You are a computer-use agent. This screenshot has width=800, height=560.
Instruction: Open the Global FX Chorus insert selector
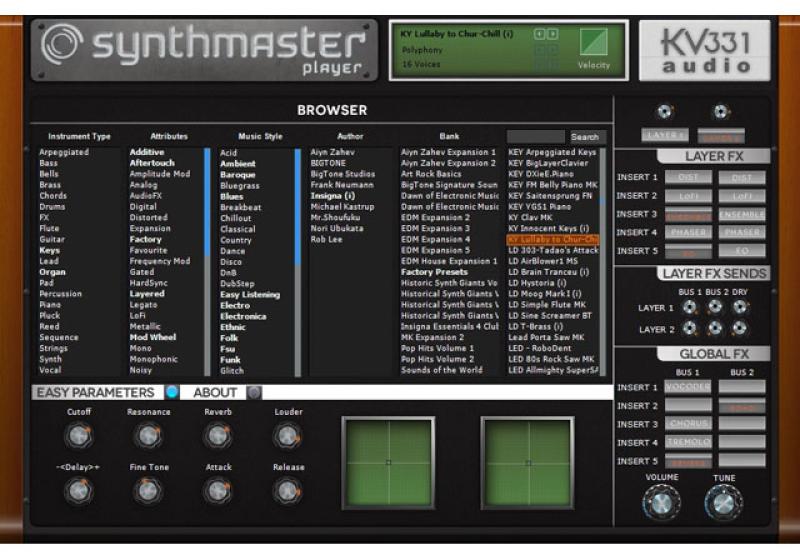point(688,424)
